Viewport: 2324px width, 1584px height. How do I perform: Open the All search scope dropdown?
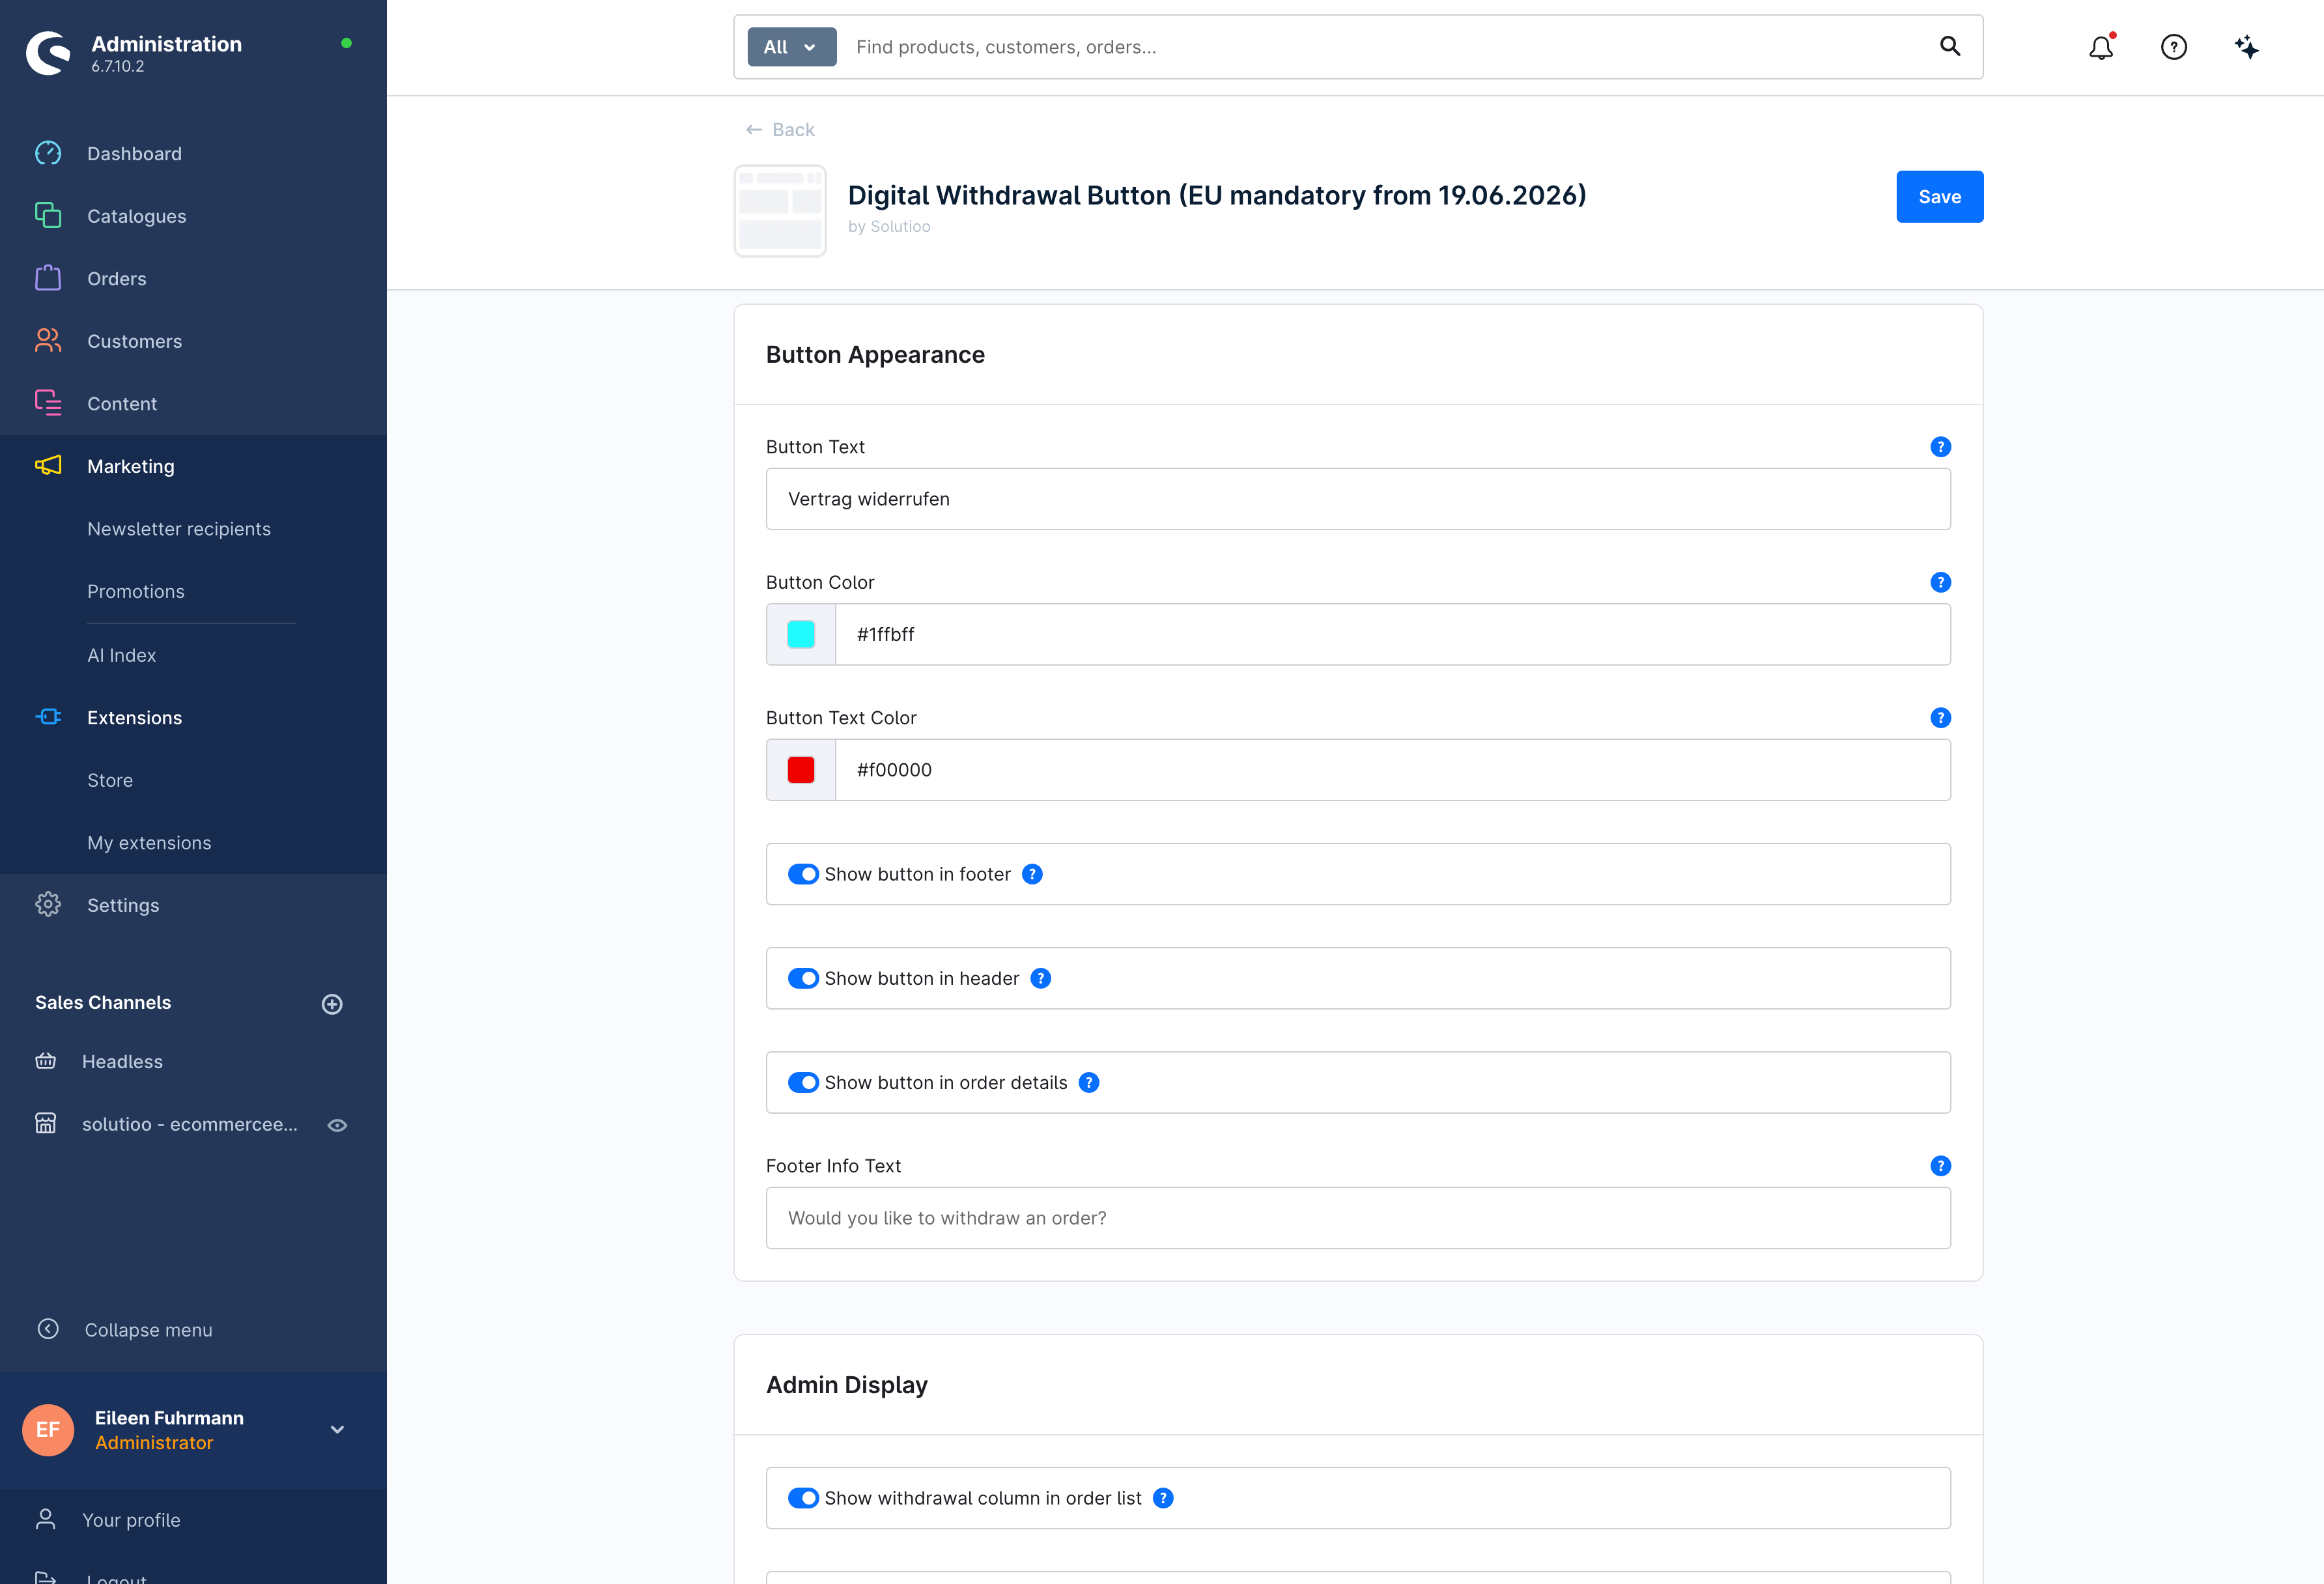(791, 47)
